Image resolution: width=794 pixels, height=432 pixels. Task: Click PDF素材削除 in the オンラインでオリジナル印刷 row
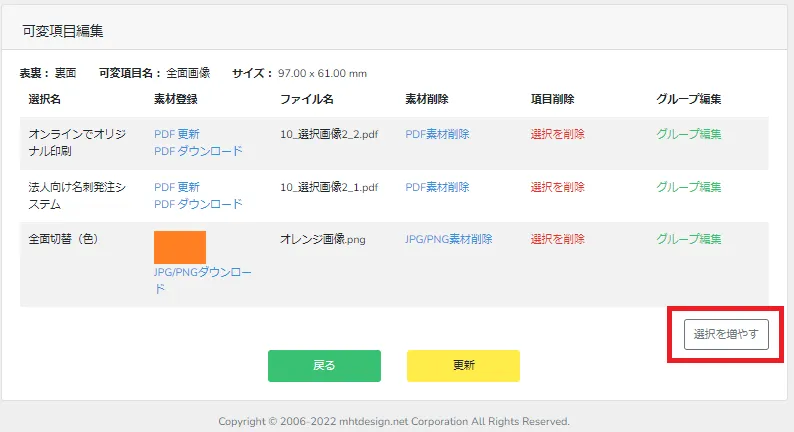pos(437,134)
